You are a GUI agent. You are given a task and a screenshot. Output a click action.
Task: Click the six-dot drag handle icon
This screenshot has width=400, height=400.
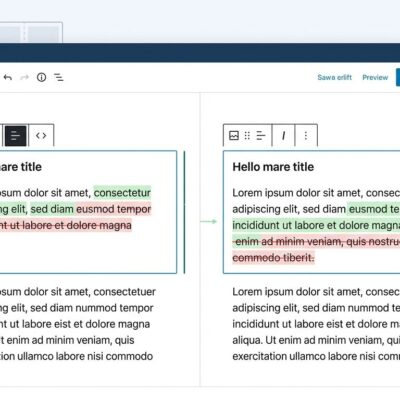coord(247,136)
